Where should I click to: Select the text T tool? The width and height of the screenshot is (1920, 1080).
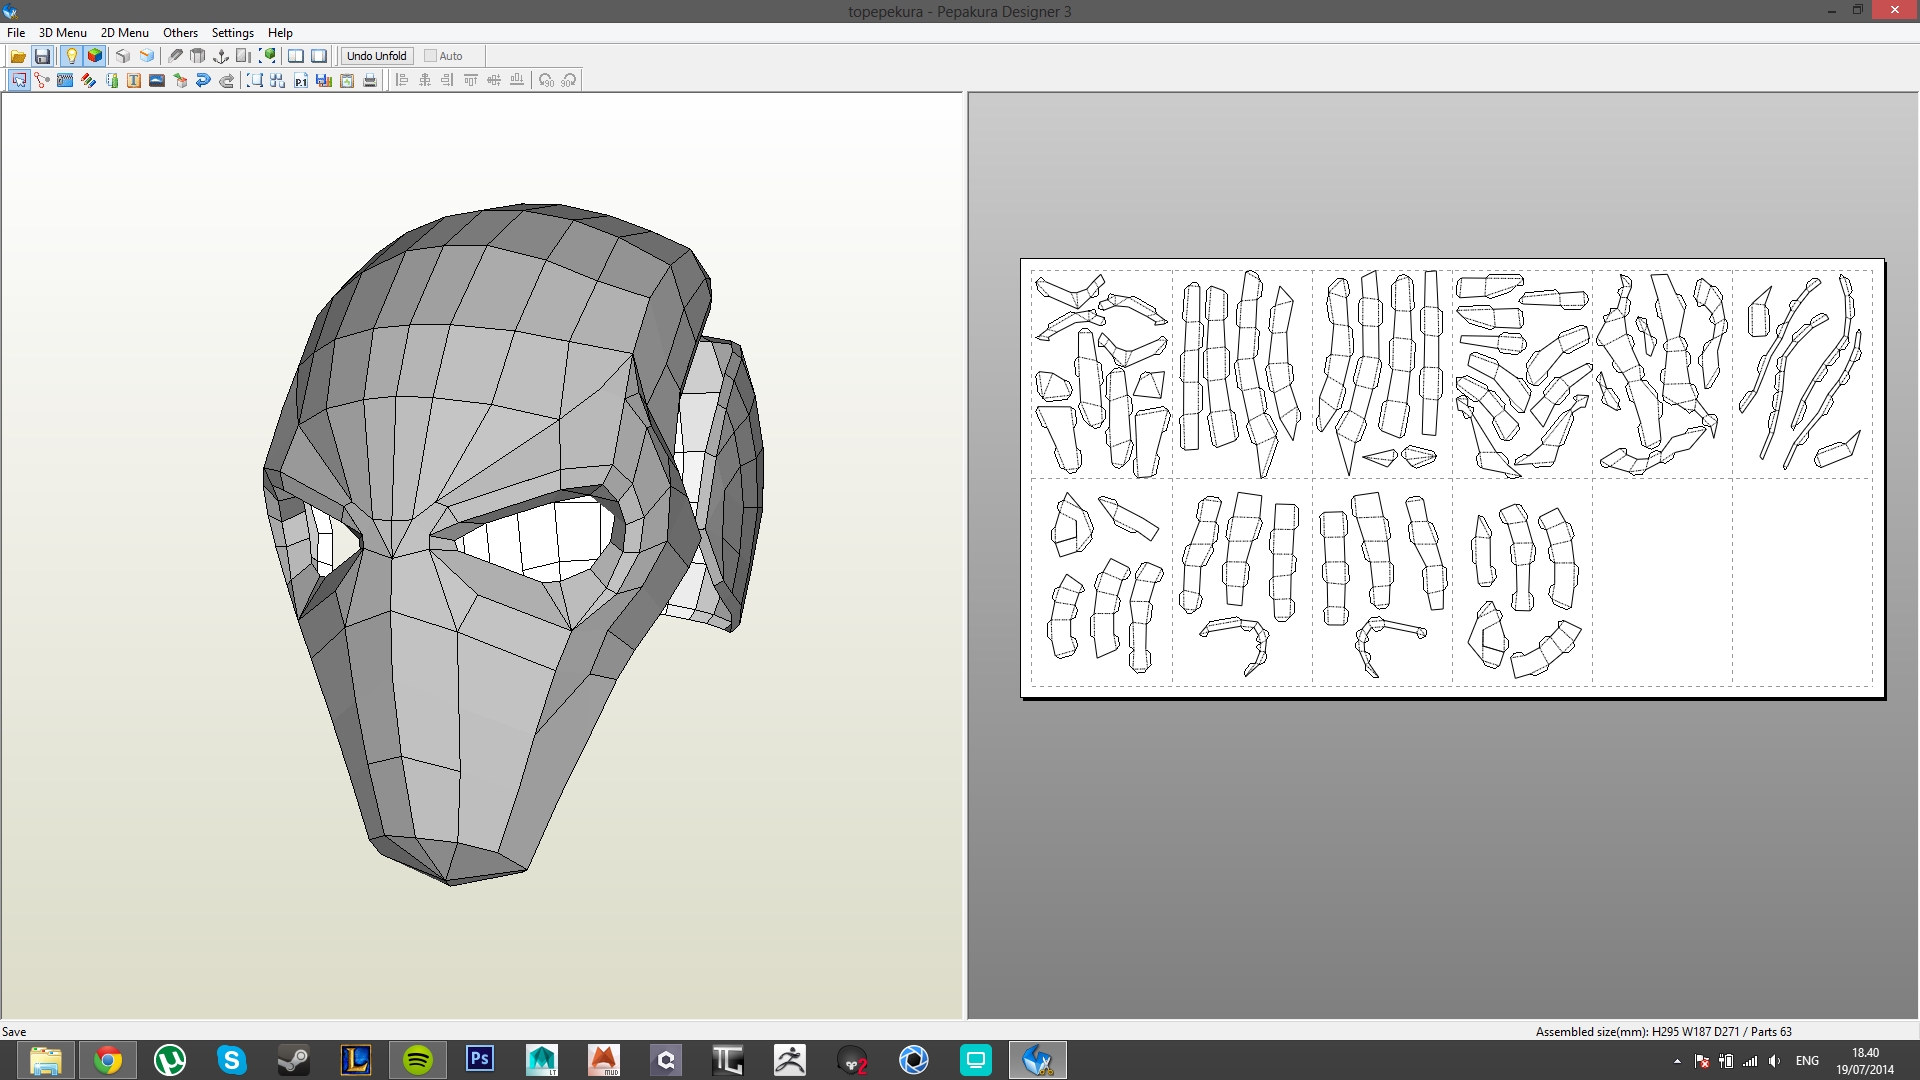click(x=134, y=80)
